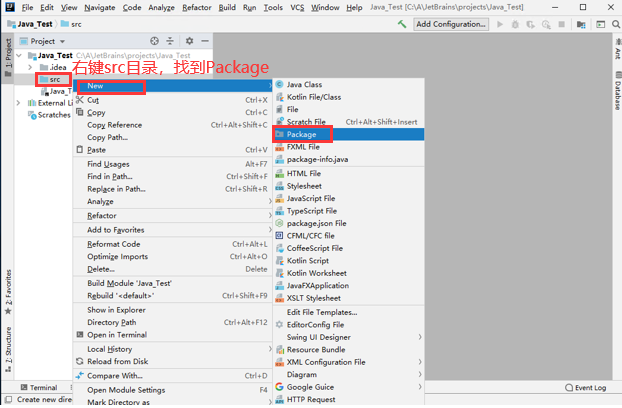The width and height of the screenshot is (622, 408).
Task: Choose HTML File entry
Action: (348, 174)
